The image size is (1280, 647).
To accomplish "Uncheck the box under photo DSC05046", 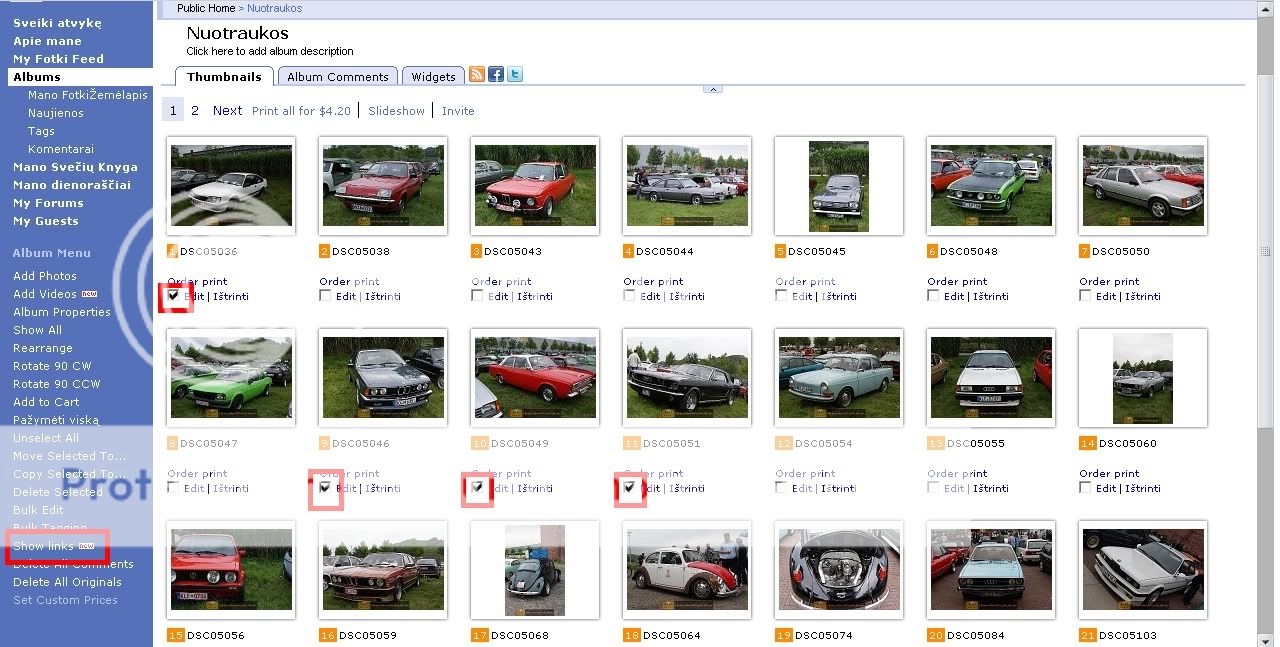I will [x=325, y=488].
